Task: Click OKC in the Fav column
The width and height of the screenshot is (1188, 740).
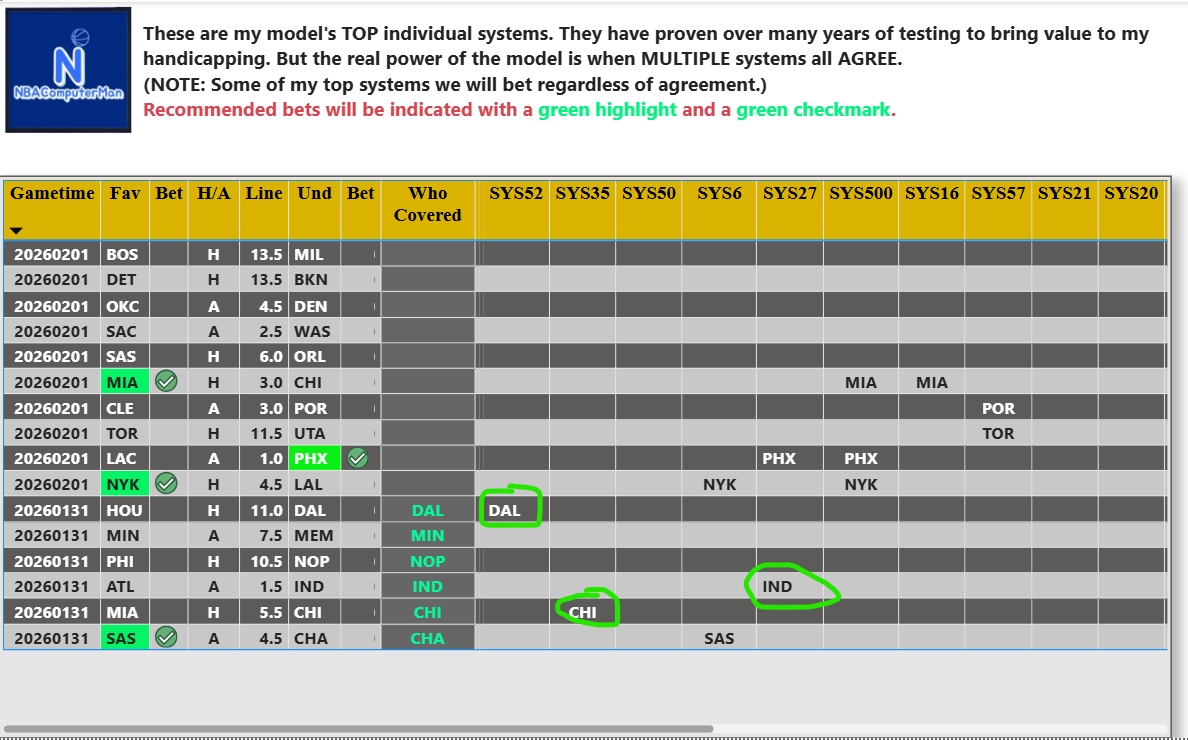Action: [124, 305]
